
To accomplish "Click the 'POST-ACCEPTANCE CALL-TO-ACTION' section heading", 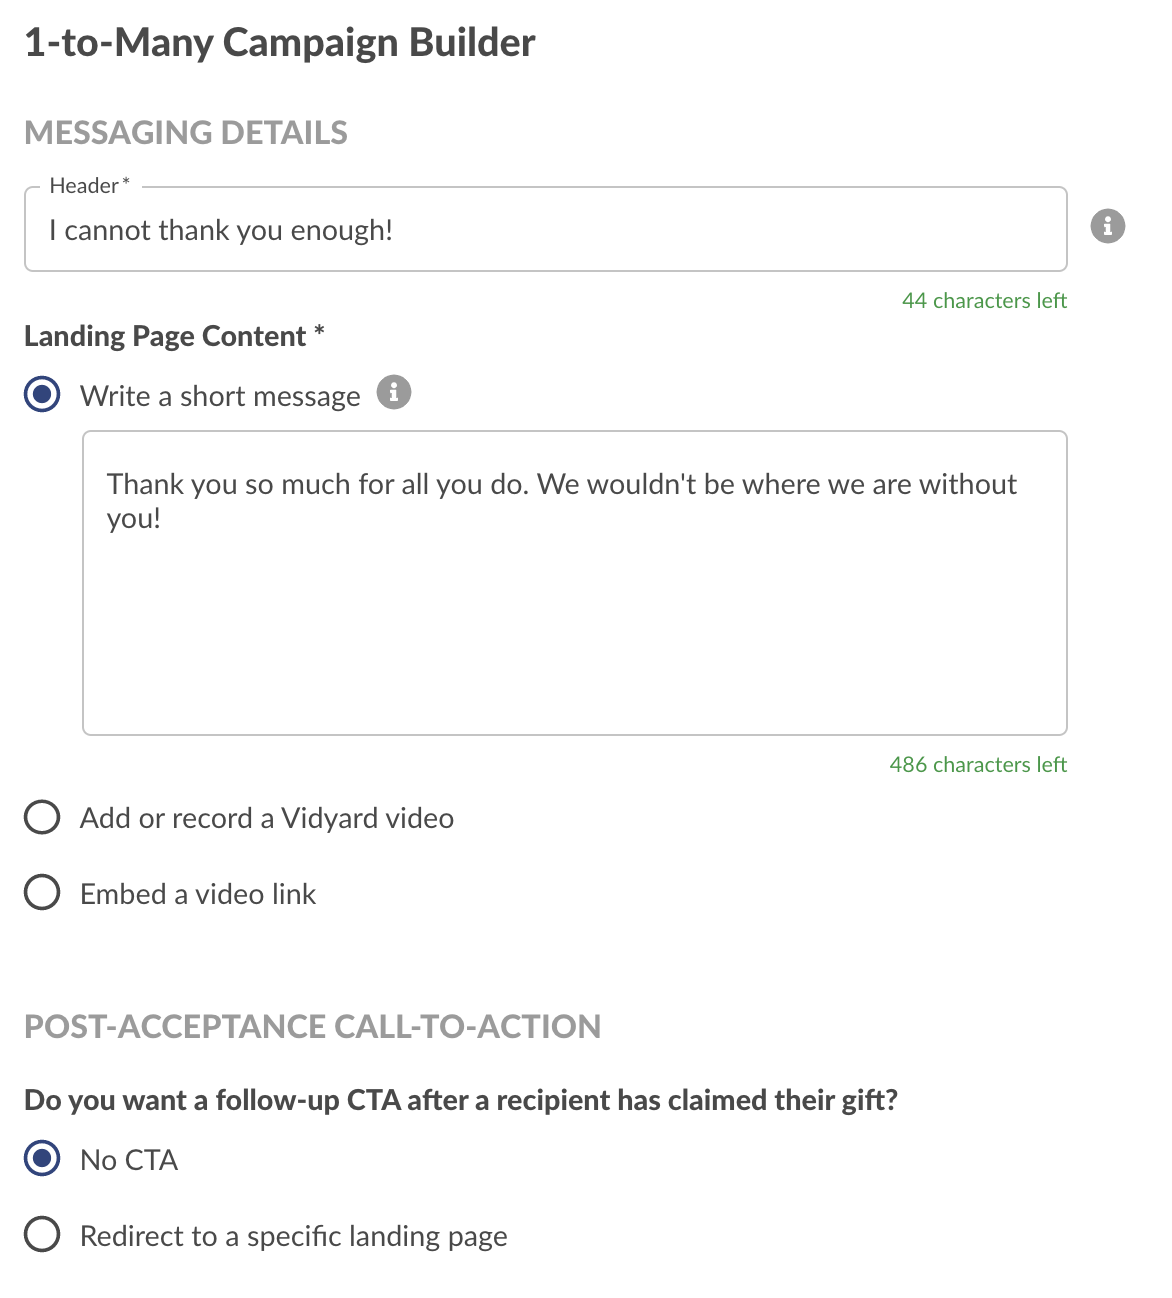I will [x=313, y=1026].
